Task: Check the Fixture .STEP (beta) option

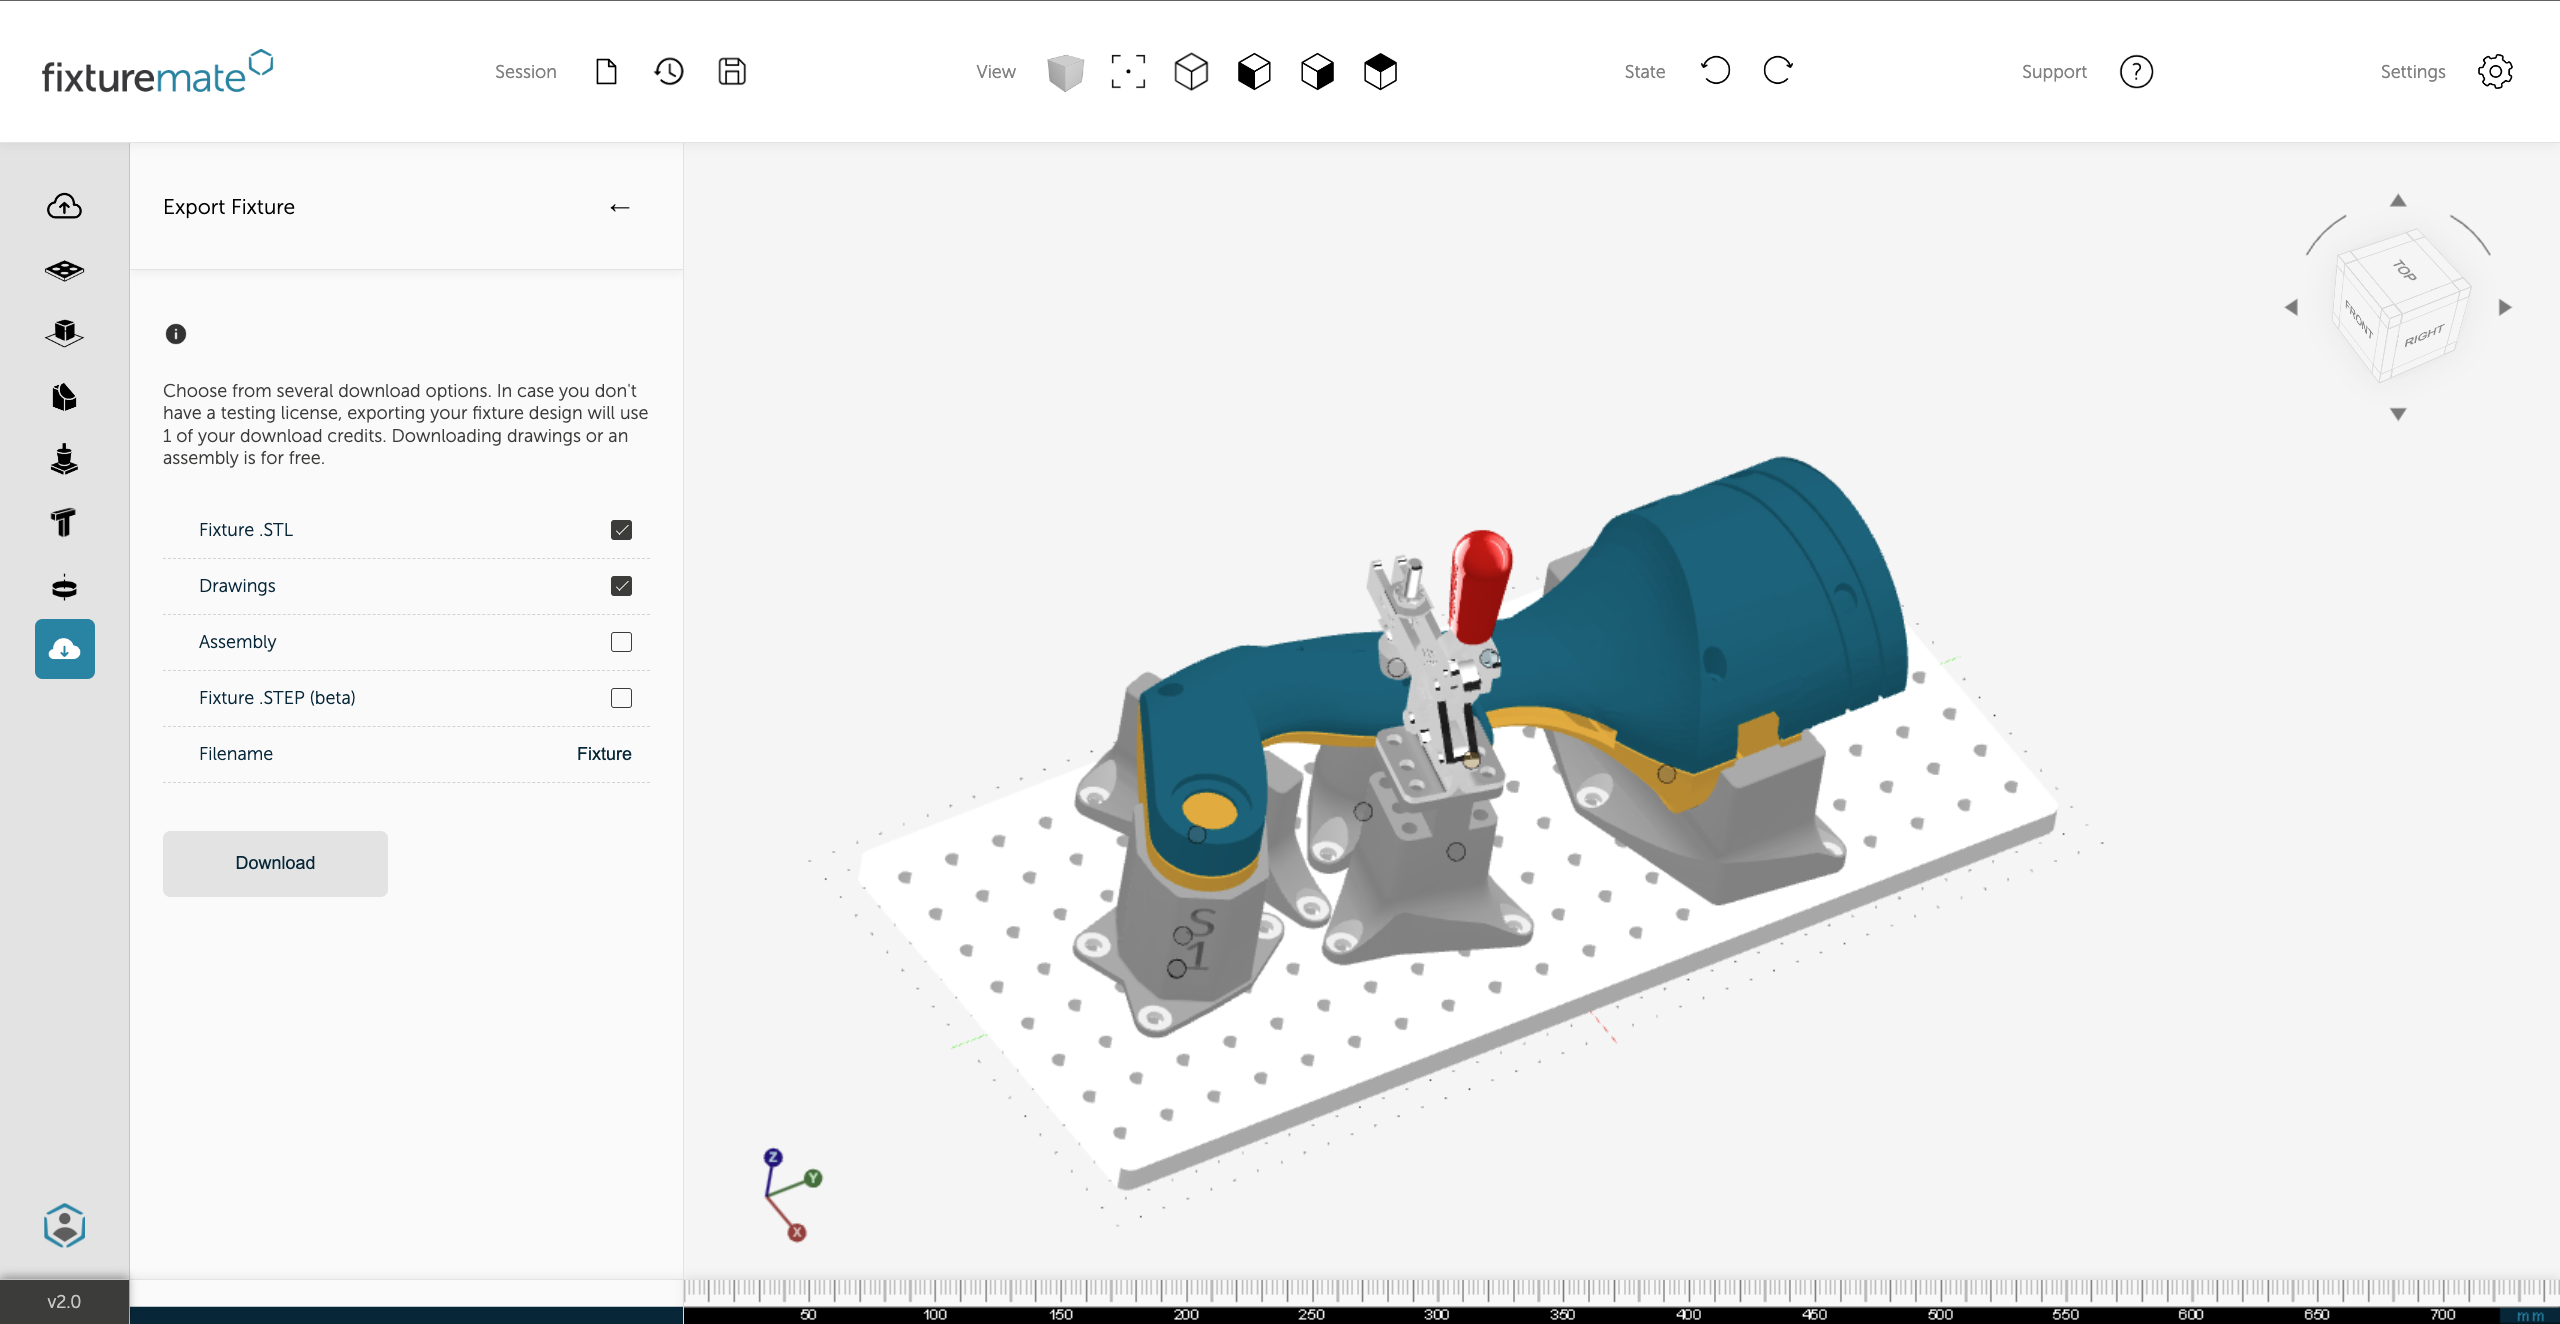Action: (x=621, y=698)
